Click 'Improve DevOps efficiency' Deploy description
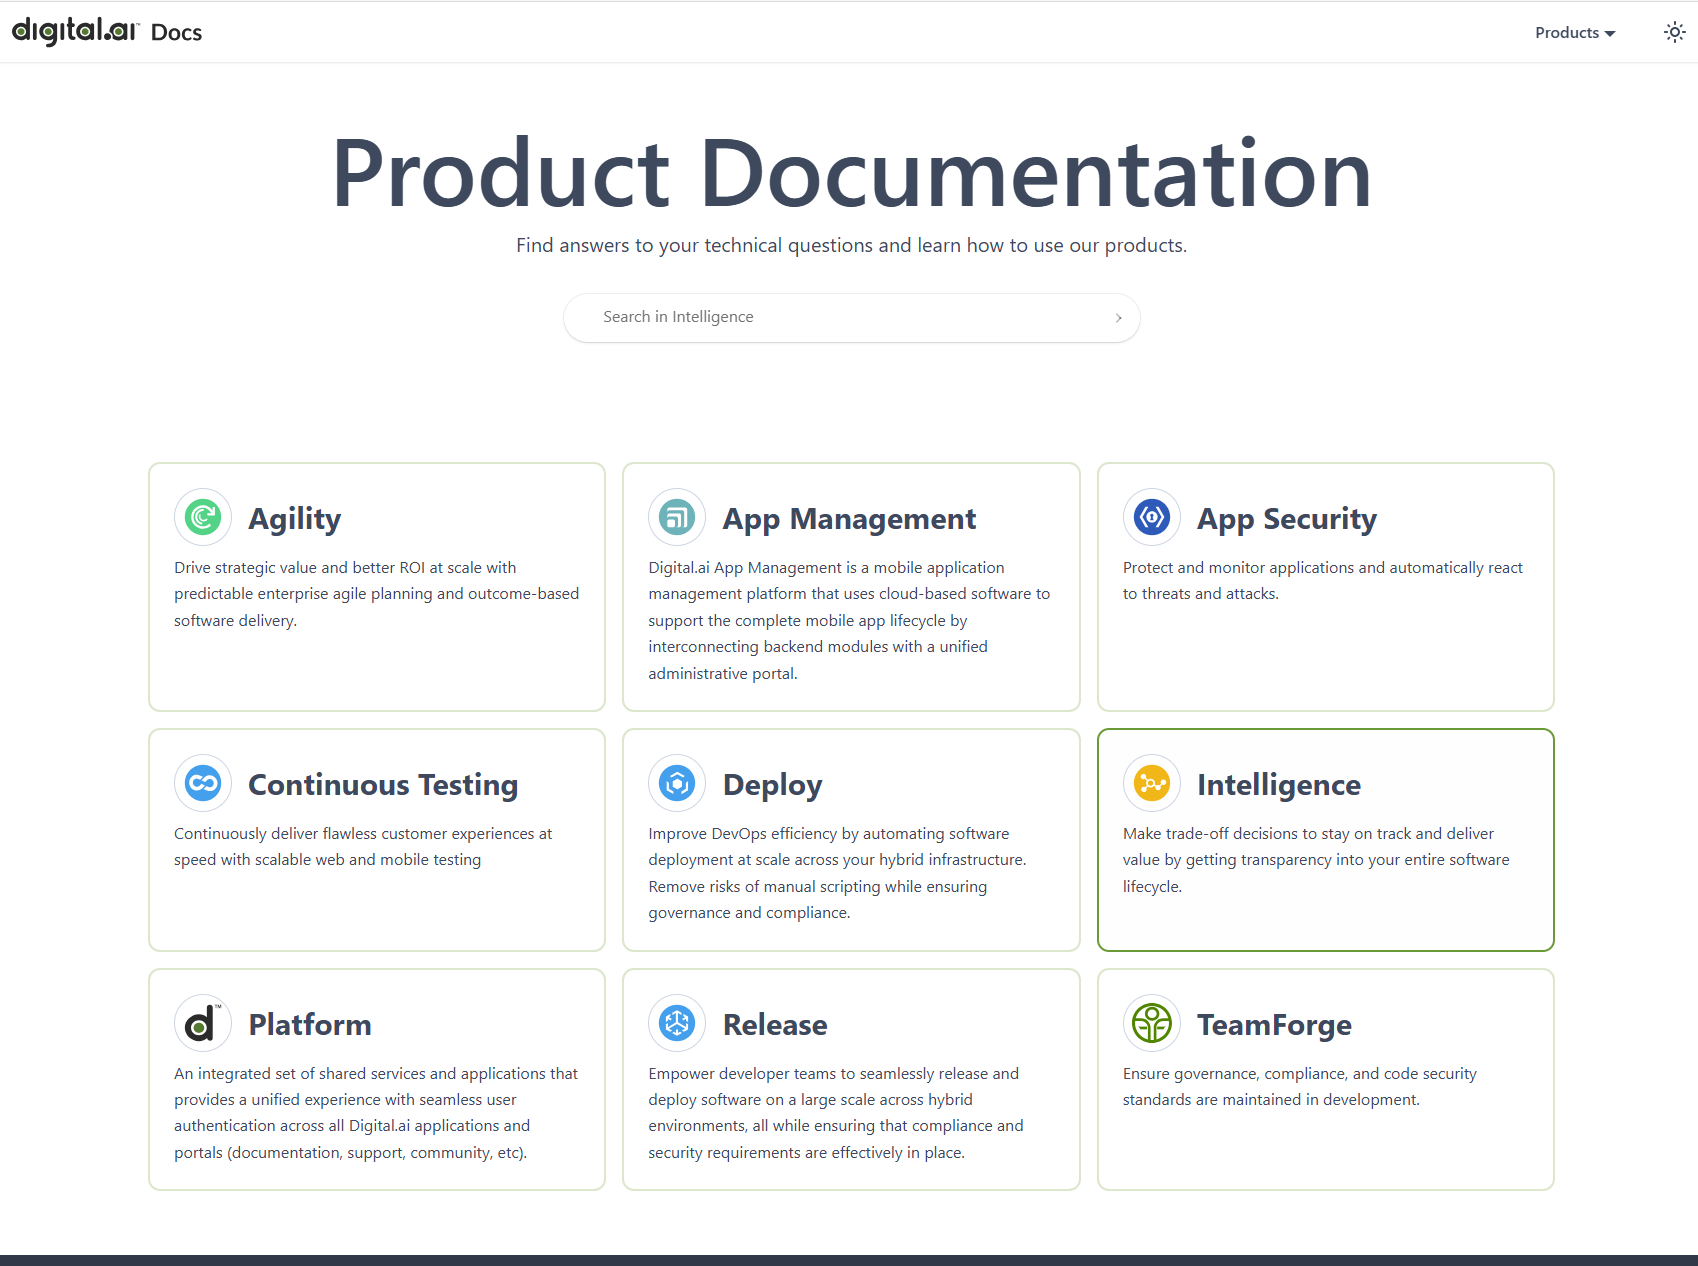The height and width of the screenshot is (1266, 1698). tap(837, 873)
